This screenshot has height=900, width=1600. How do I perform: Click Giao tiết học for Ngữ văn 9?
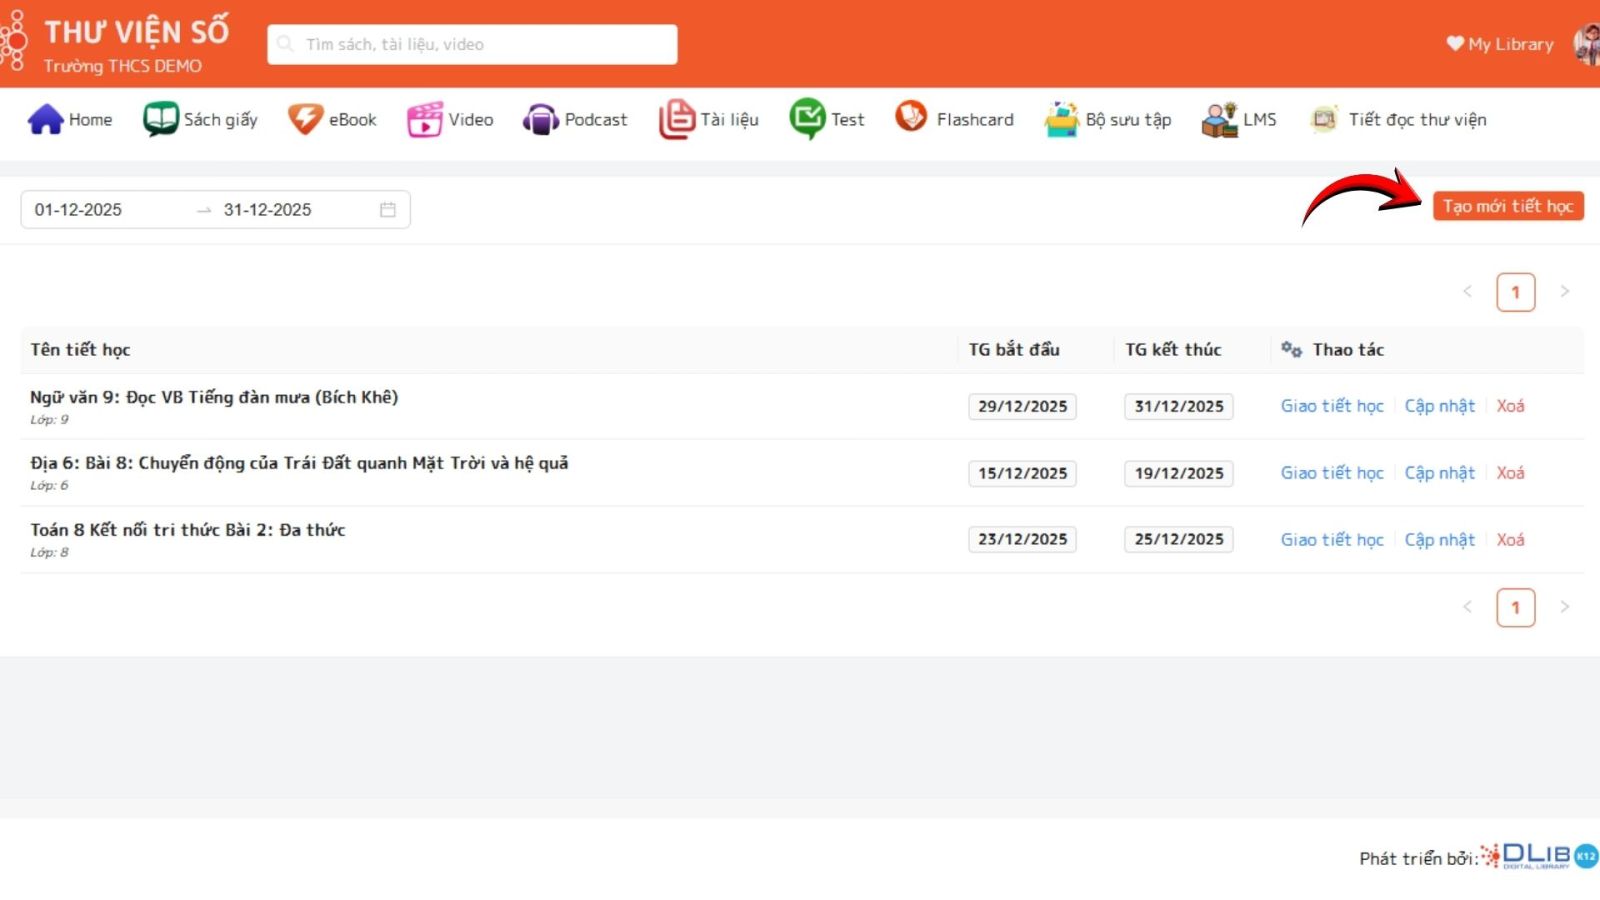click(x=1331, y=406)
